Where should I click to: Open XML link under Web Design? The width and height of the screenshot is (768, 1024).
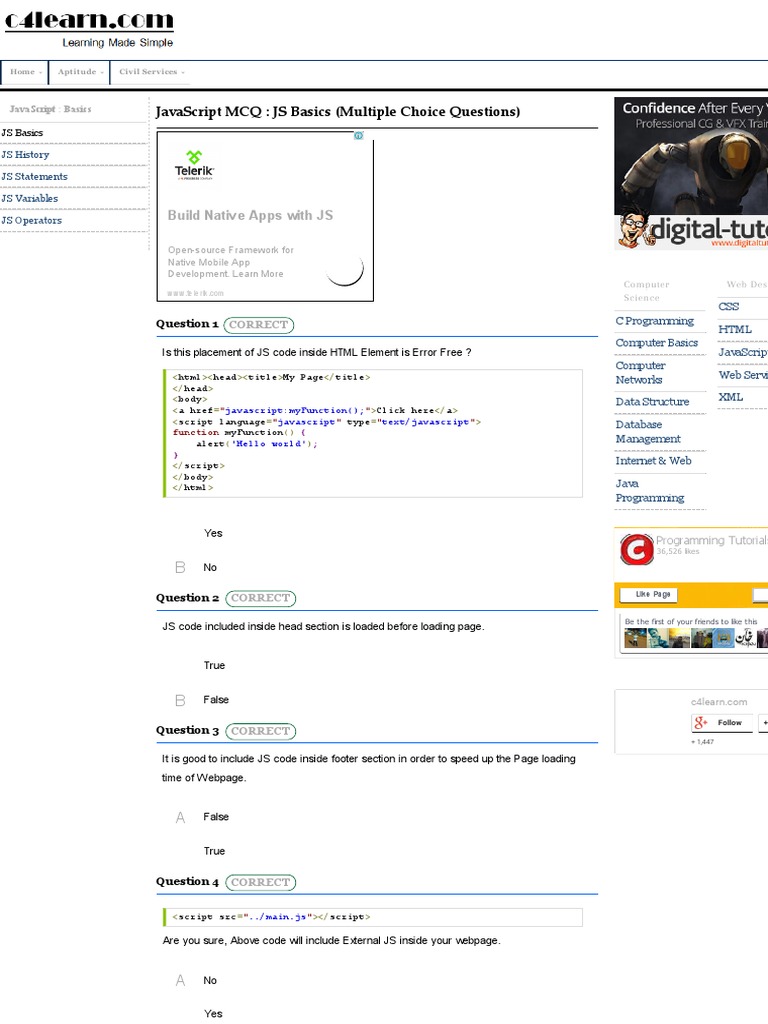click(x=730, y=398)
